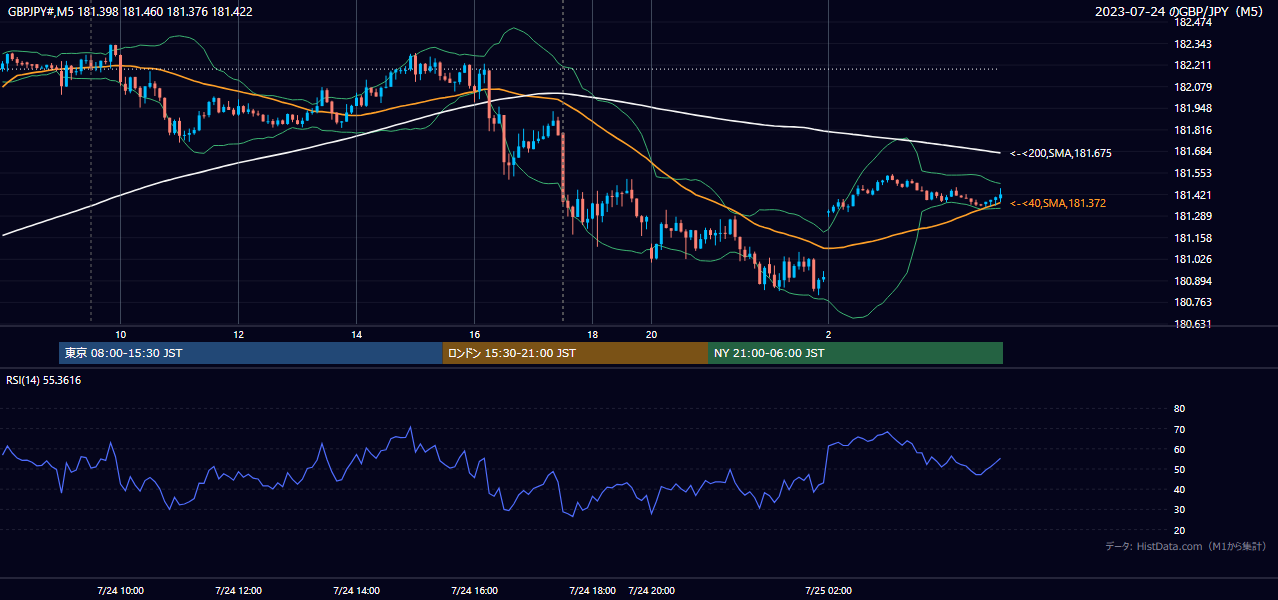Click the 7/24 16:00 time axis label
Image resolution: width=1278 pixels, height=600 pixels.
[x=475, y=591]
